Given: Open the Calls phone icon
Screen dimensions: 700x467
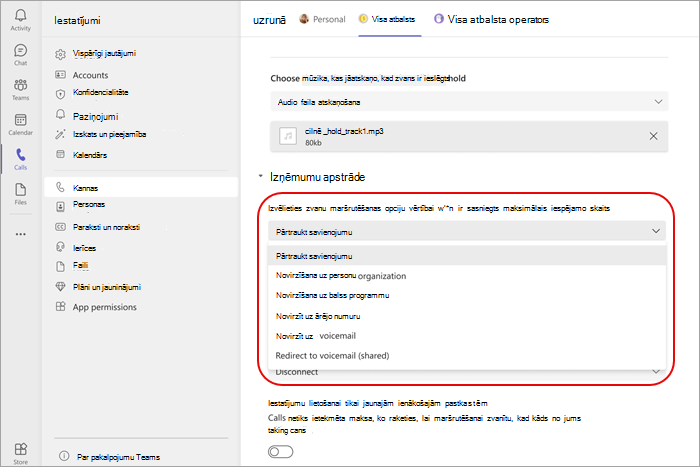Looking at the screenshot, I should [21, 155].
